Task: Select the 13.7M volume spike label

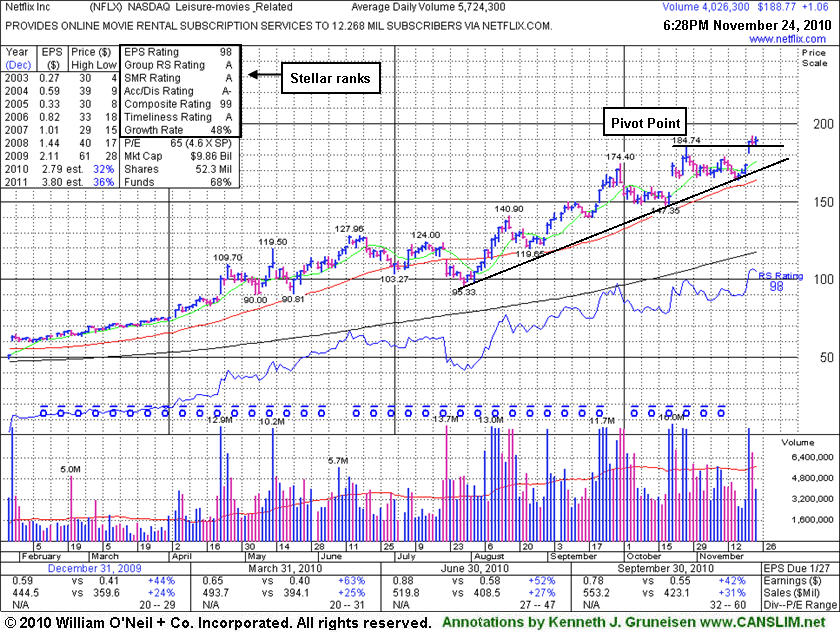Action: (x=446, y=419)
